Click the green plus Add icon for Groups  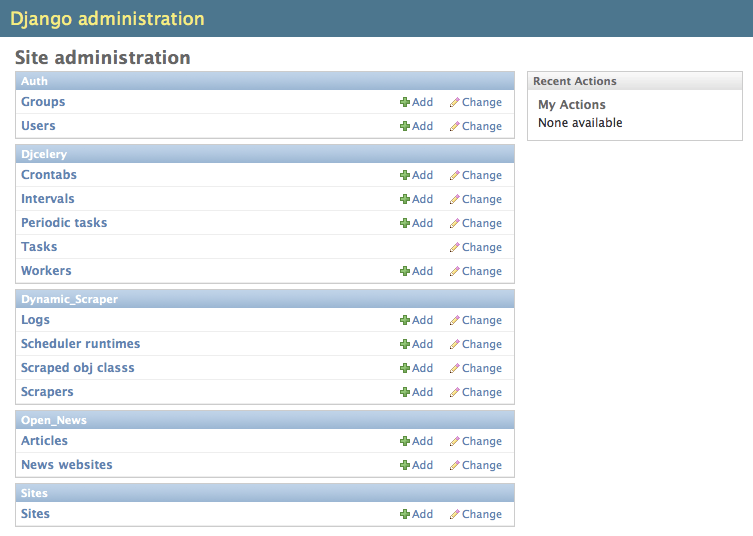pos(405,102)
